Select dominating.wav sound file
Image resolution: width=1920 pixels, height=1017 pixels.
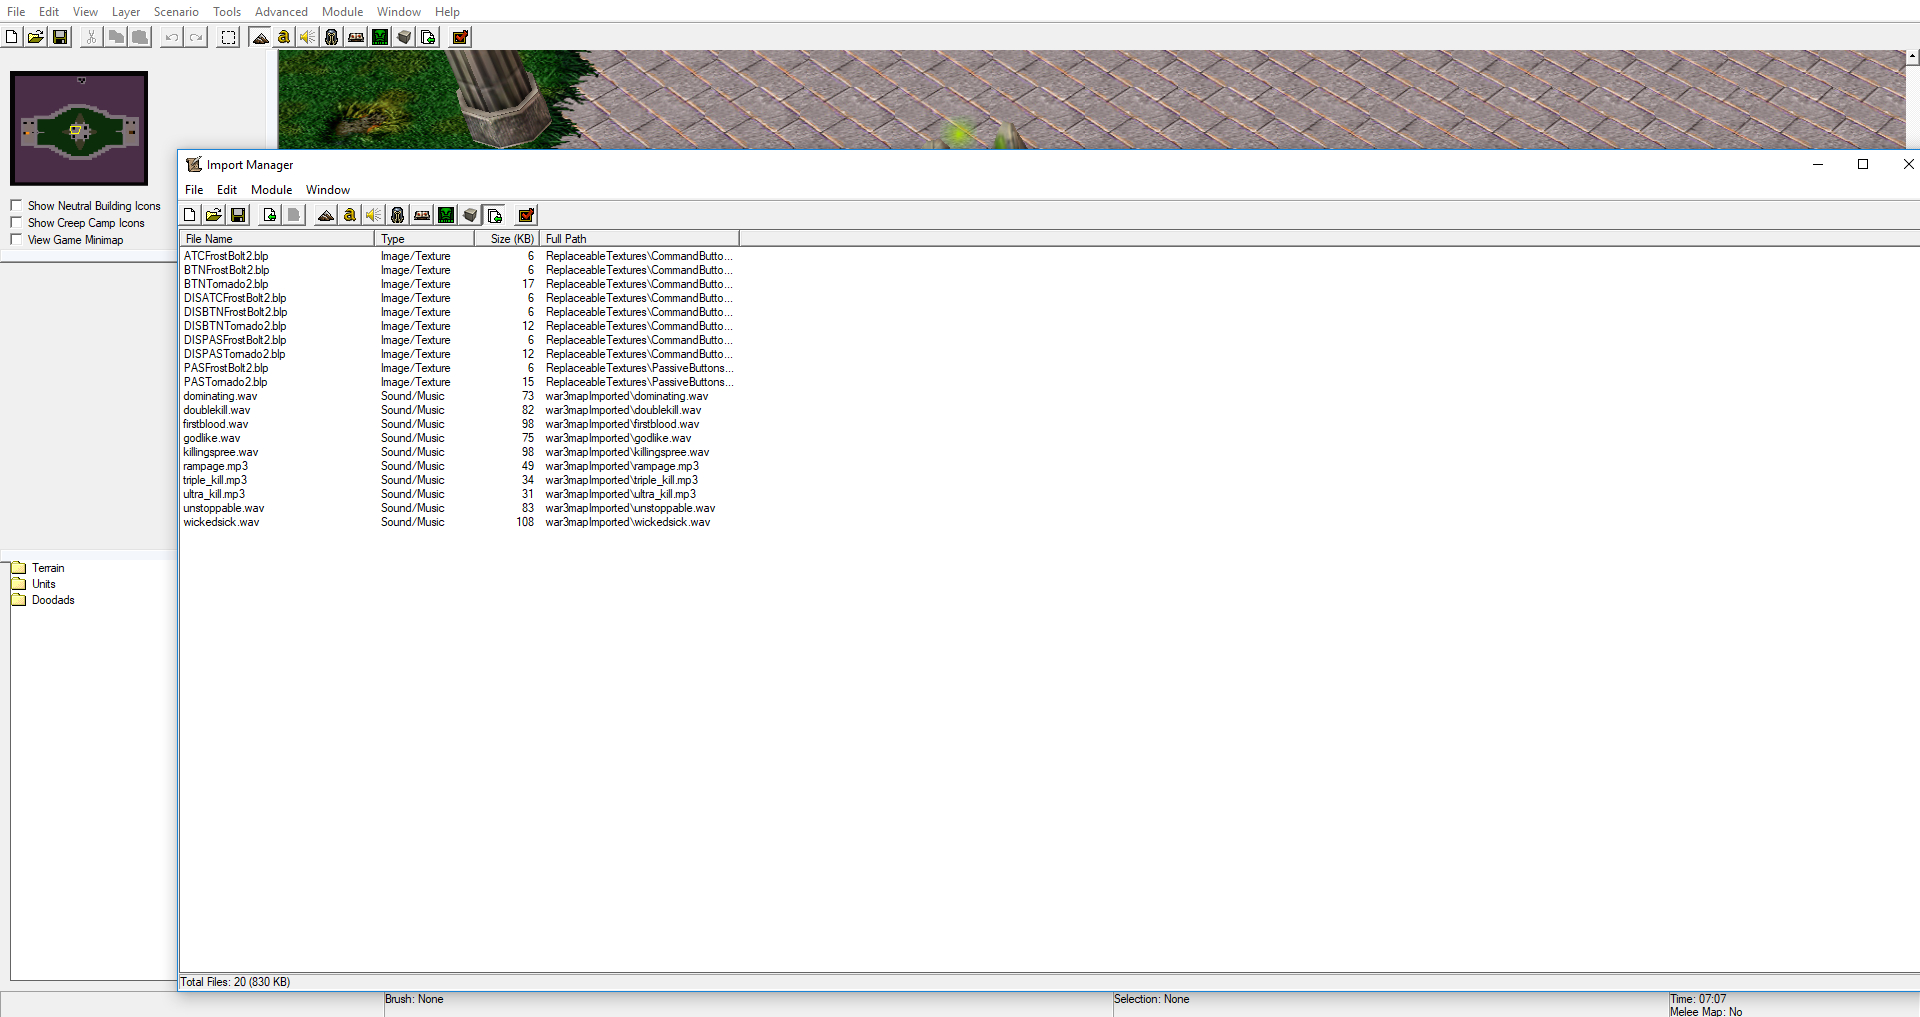click(x=220, y=396)
